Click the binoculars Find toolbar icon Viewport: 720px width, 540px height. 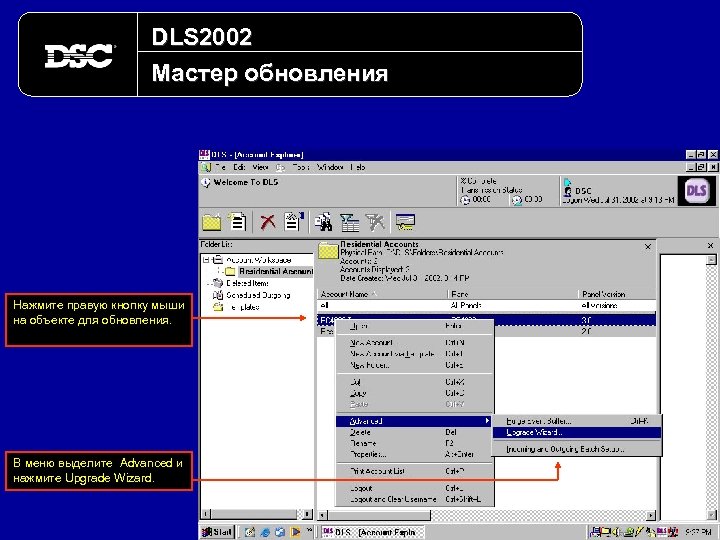coord(324,222)
